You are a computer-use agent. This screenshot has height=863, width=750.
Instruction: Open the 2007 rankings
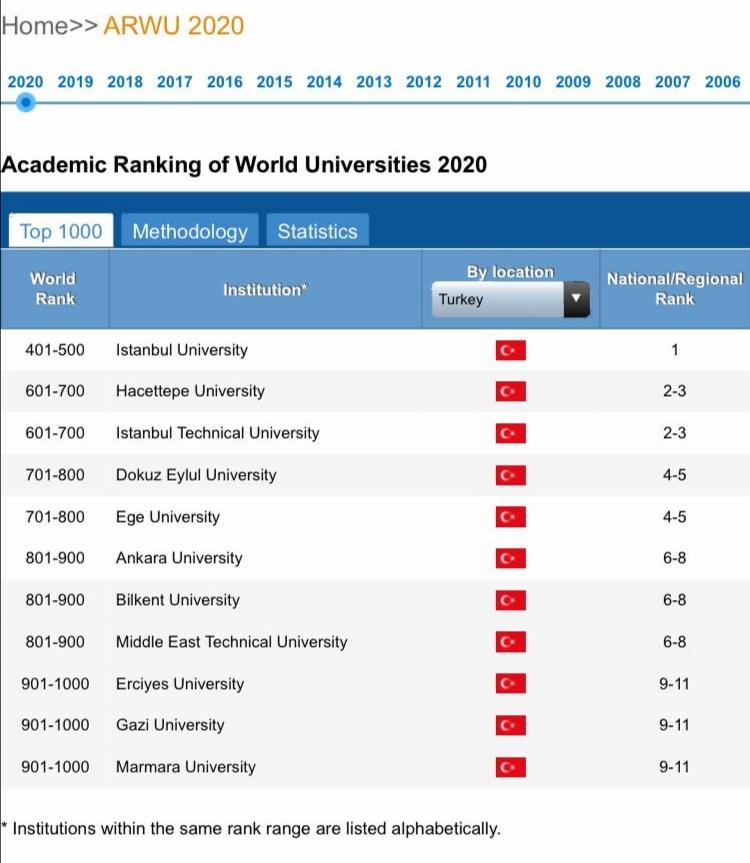coord(672,82)
